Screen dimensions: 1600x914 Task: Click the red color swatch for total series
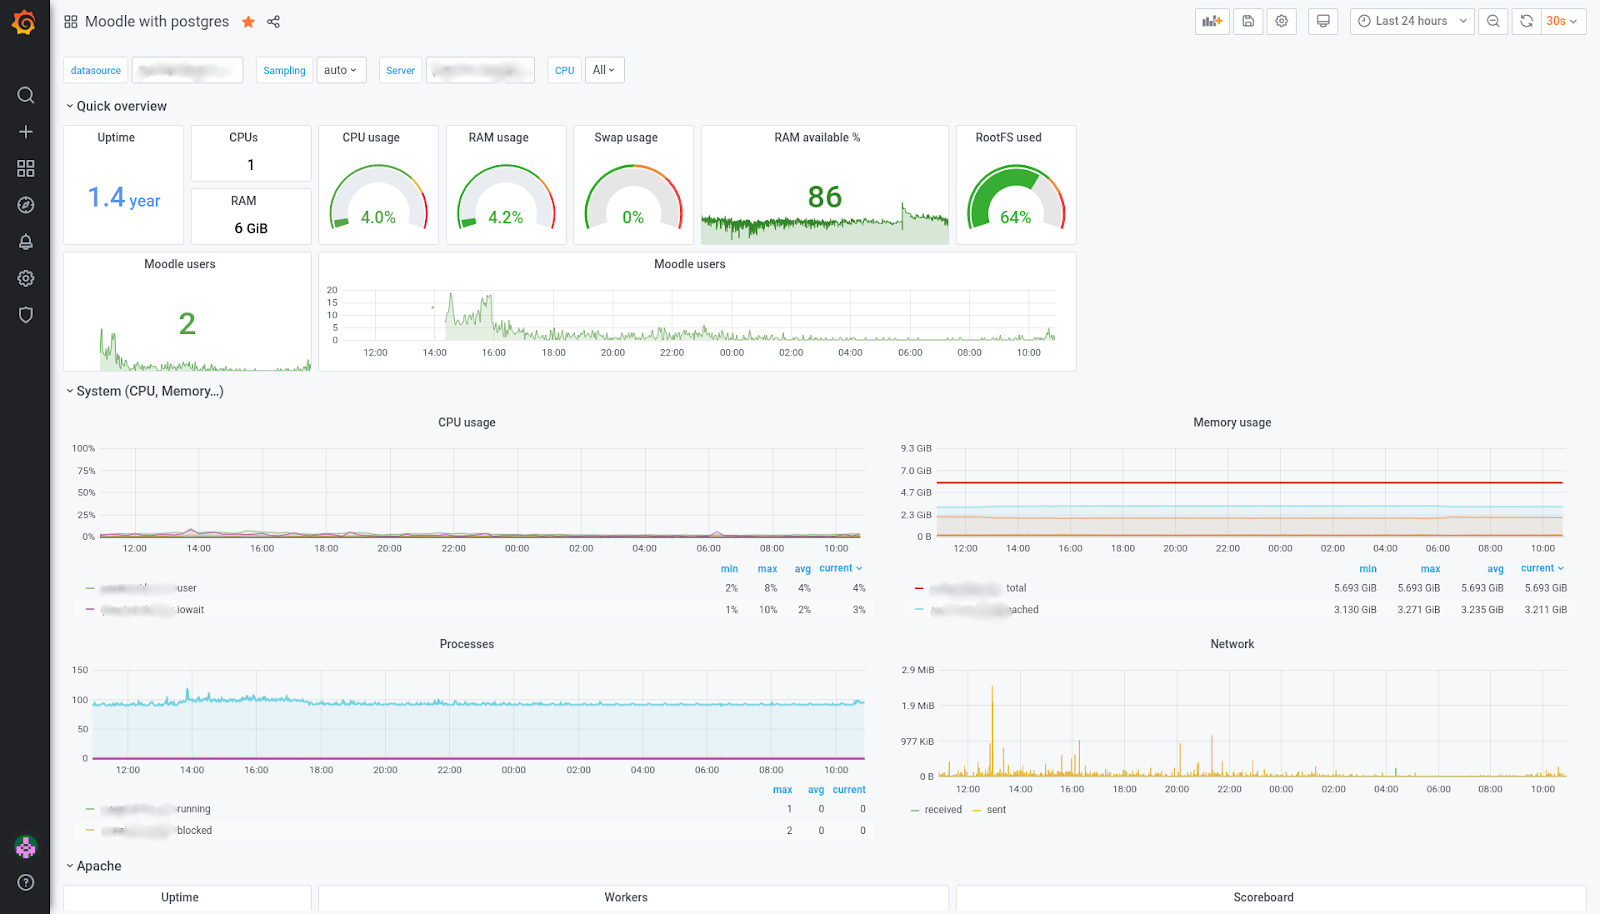point(919,588)
